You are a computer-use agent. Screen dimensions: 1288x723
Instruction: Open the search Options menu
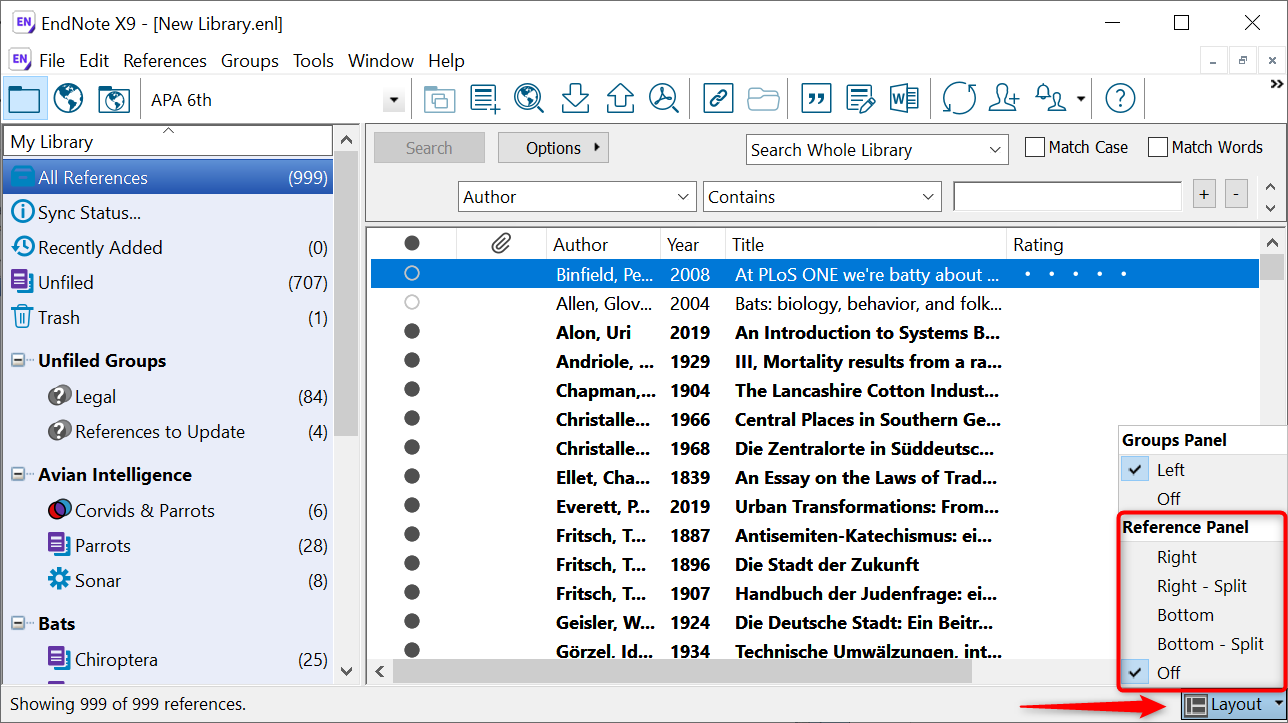pos(553,147)
